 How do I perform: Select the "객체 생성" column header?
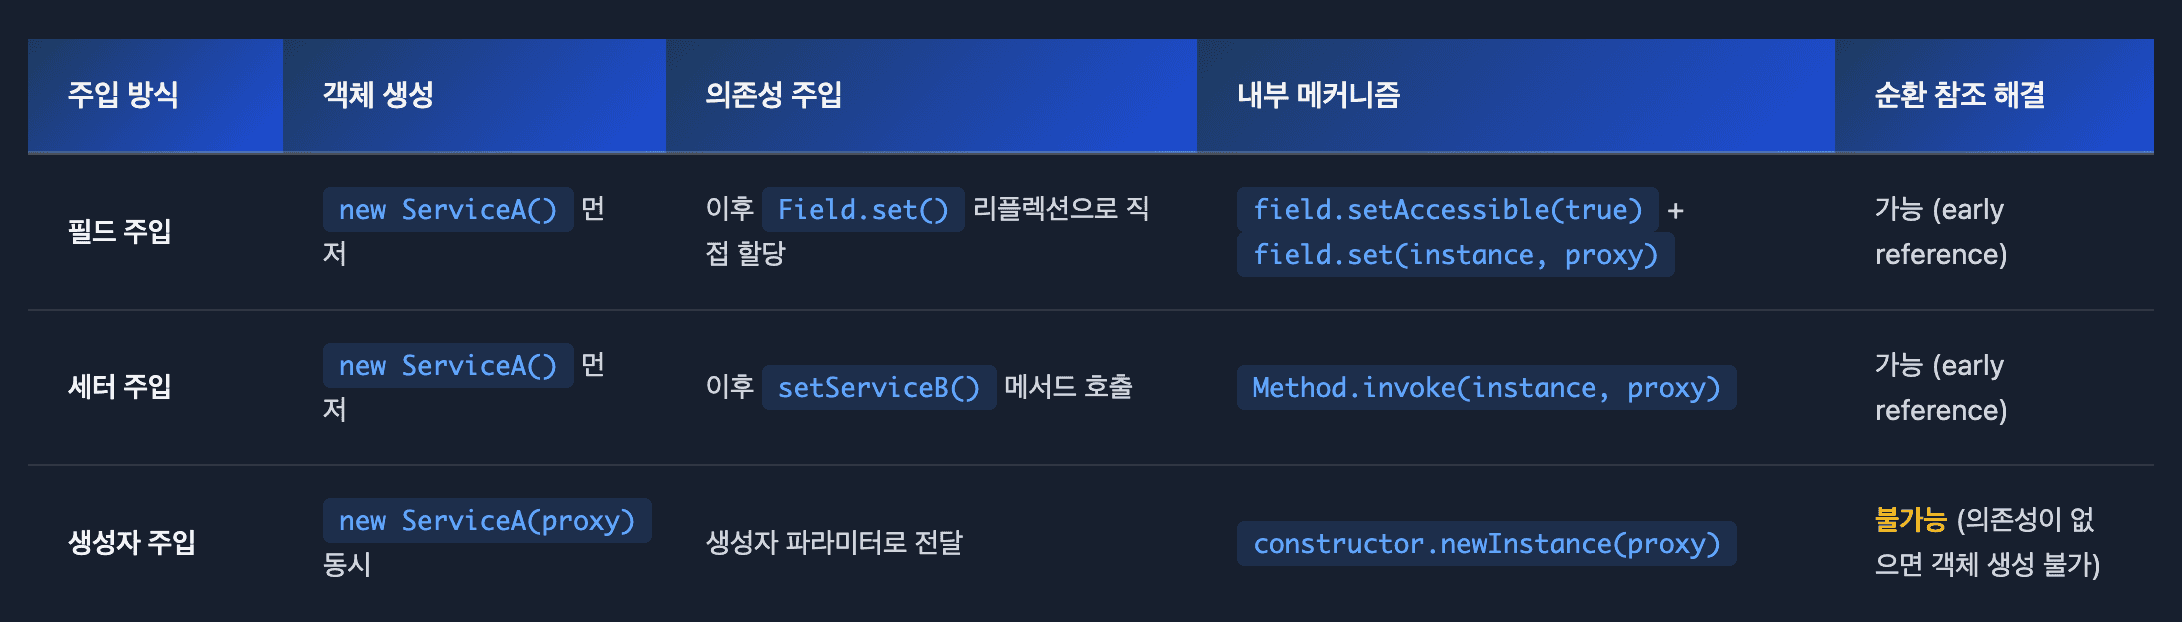click(x=378, y=95)
